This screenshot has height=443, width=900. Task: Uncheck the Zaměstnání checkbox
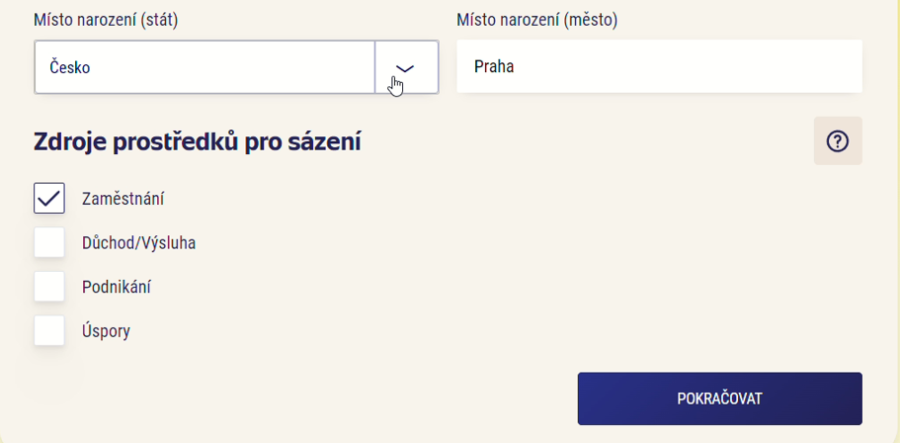(49, 199)
